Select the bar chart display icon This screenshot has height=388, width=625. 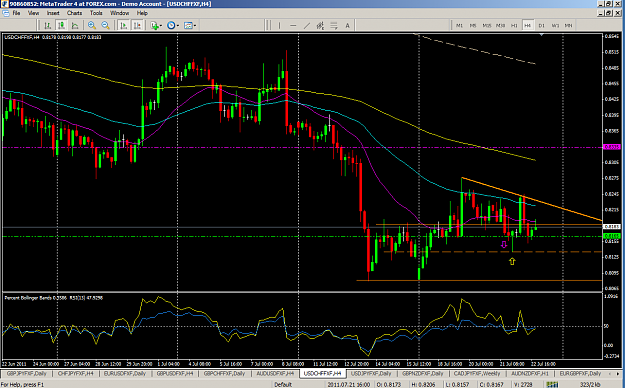(x=48, y=26)
